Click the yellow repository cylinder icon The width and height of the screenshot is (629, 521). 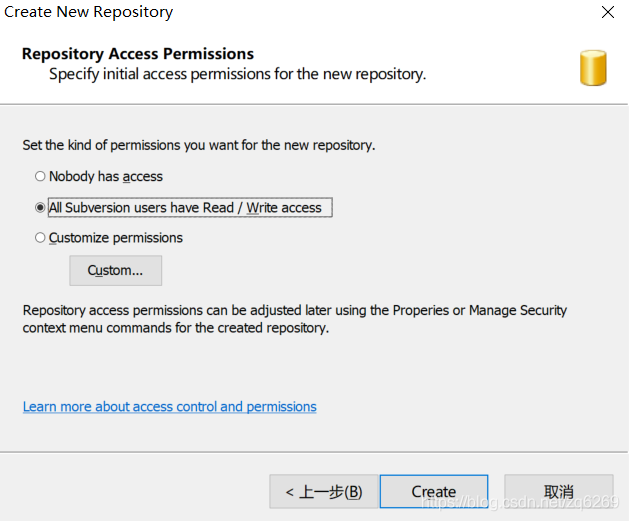point(593,68)
